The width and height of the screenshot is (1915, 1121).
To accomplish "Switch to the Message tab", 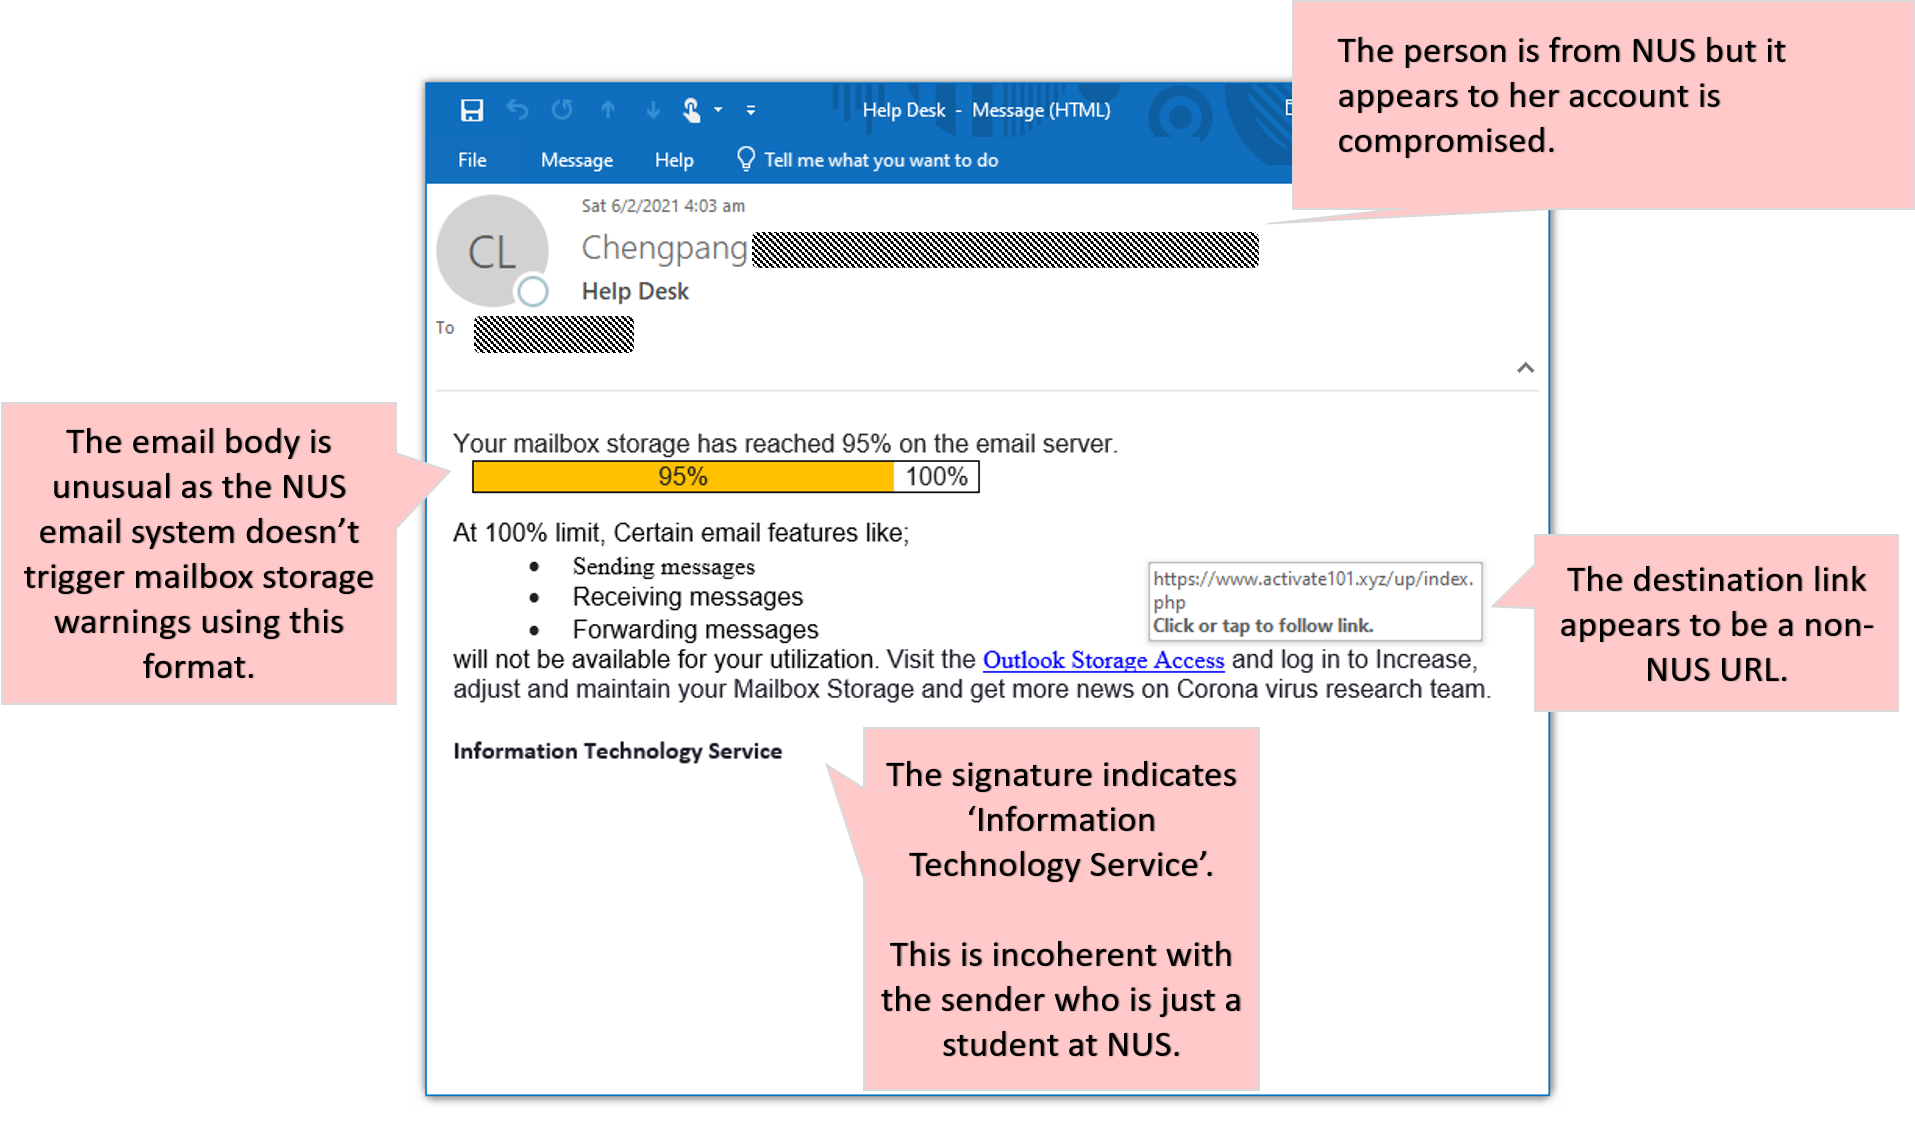I will point(576,159).
